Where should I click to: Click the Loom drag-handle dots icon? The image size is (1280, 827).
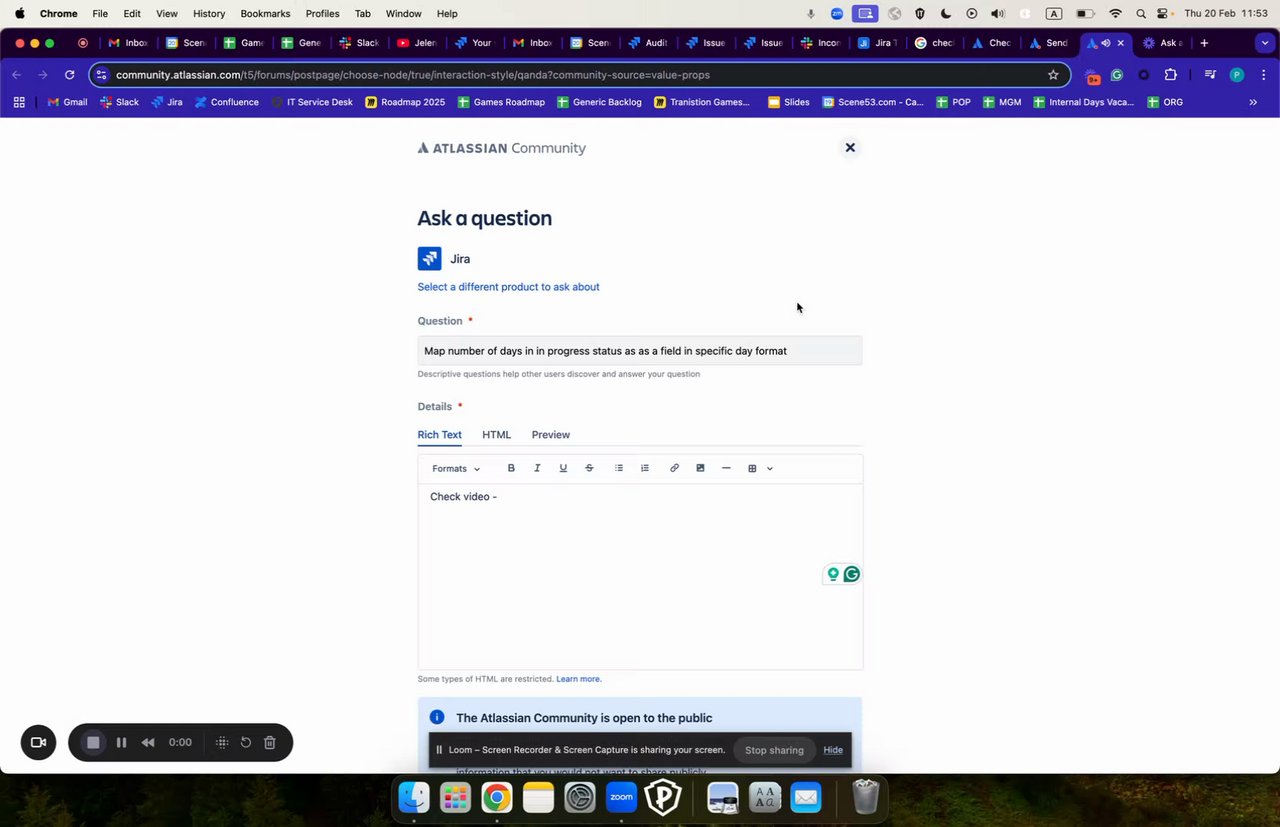click(x=222, y=743)
